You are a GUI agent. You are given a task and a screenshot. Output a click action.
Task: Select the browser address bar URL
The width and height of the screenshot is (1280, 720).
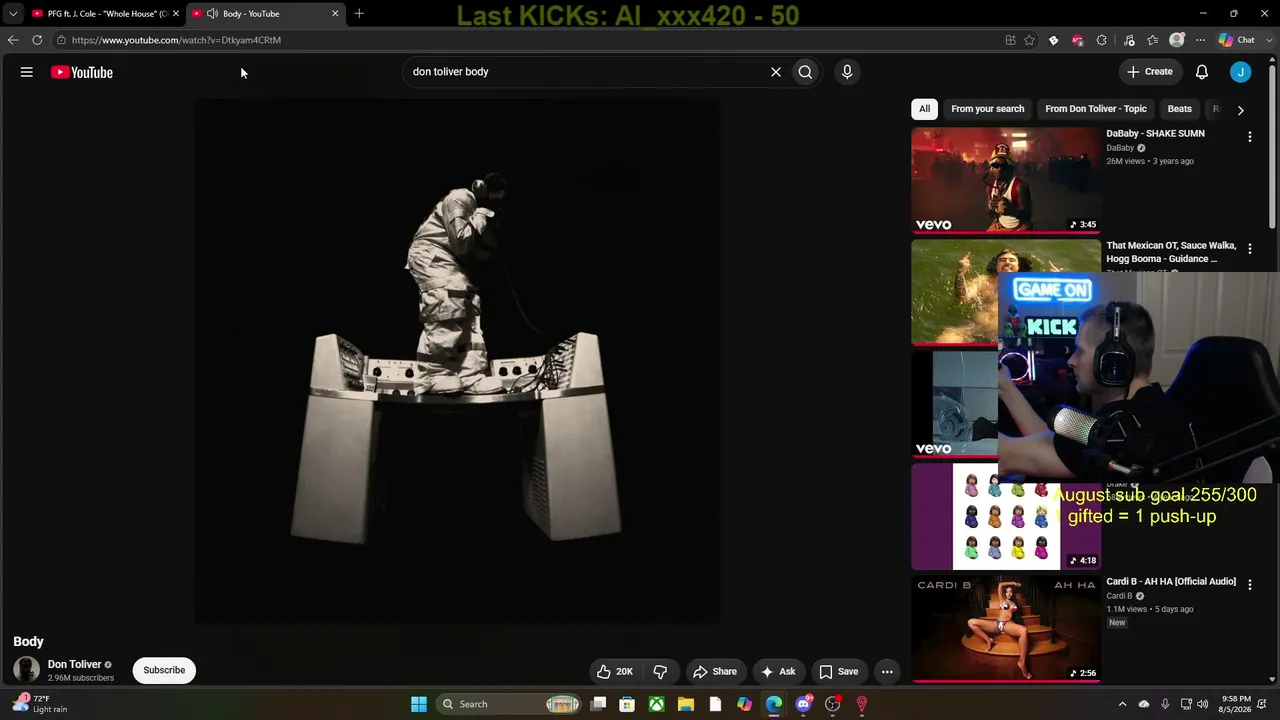pyautogui.click(x=176, y=40)
